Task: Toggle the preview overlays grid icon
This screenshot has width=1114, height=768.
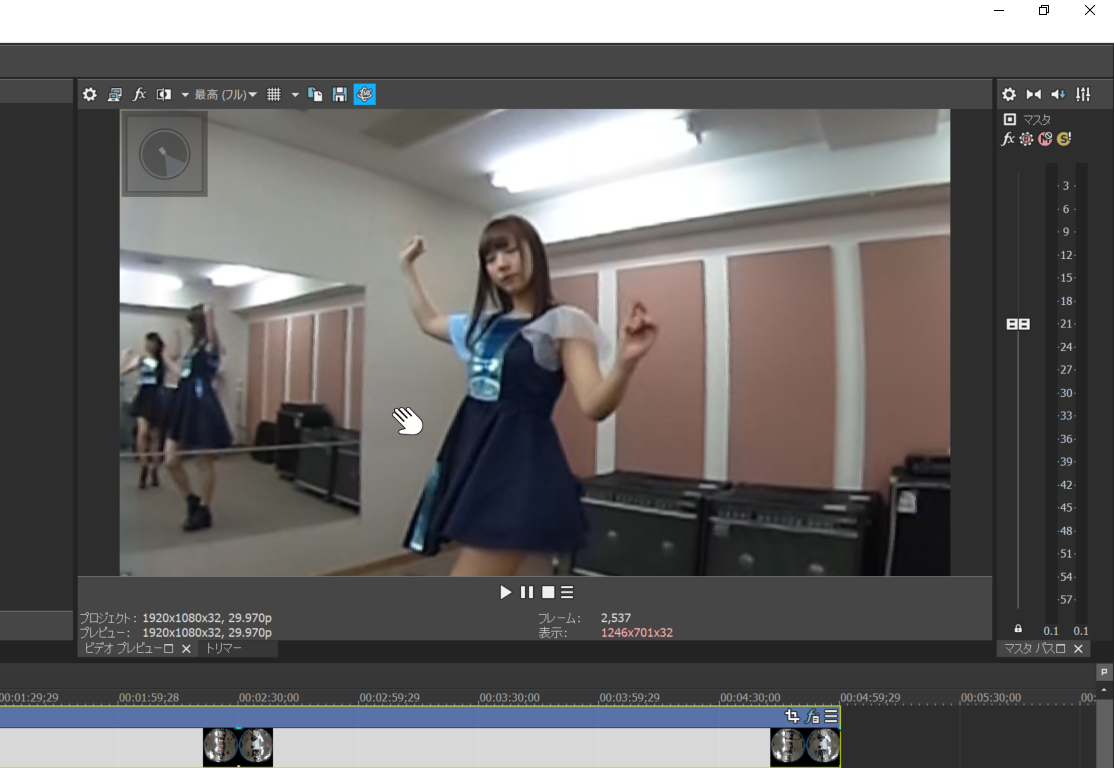Action: (274, 94)
